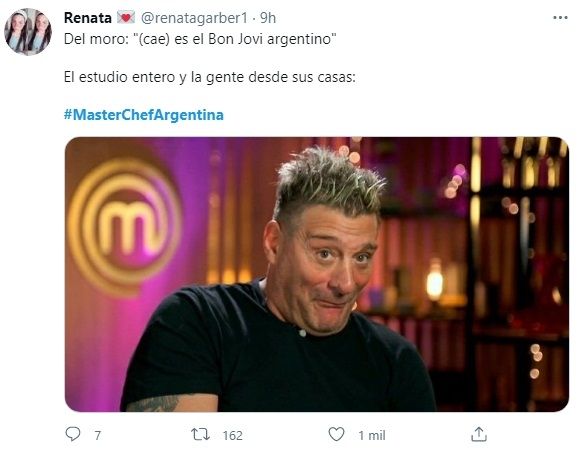Click Renata's round profile avatar
Image resolution: width=580 pixels, height=454 pixels.
point(28,32)
